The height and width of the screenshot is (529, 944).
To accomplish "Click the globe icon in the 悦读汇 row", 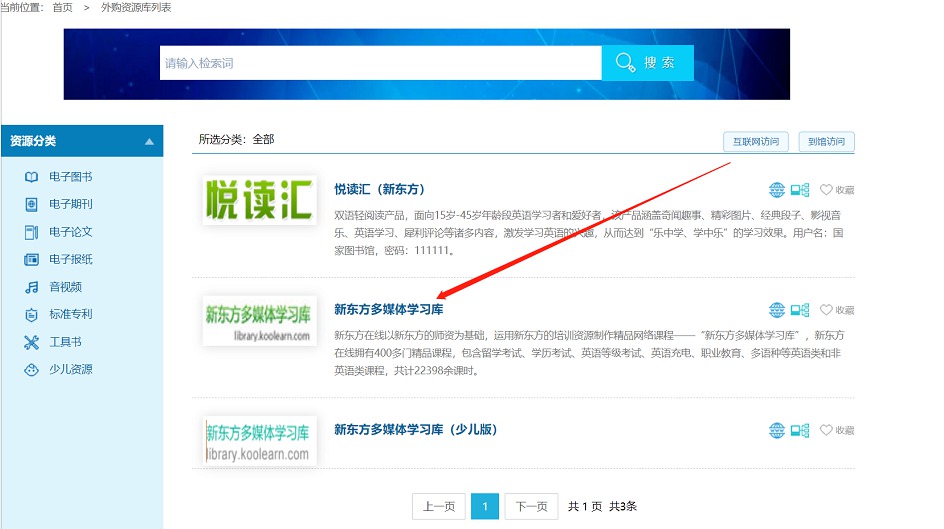I will [x=777, y=190].
